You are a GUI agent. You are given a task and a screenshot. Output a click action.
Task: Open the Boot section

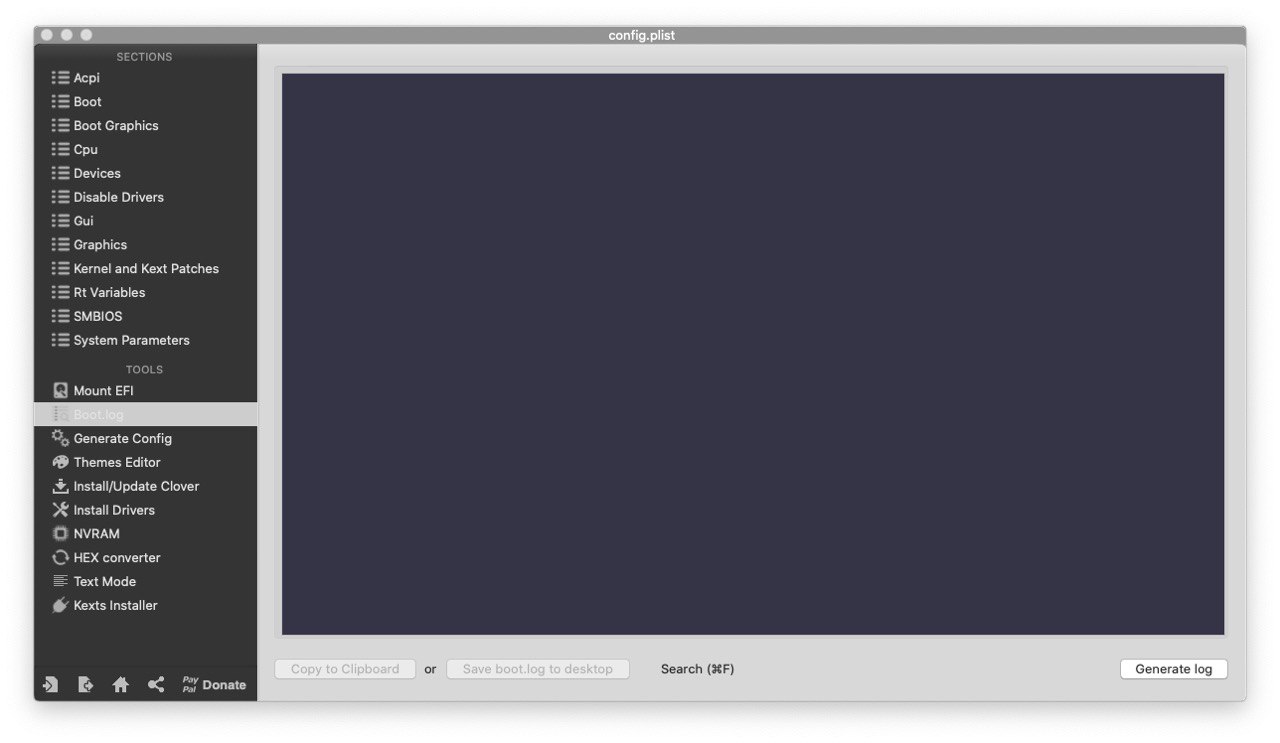145,102
